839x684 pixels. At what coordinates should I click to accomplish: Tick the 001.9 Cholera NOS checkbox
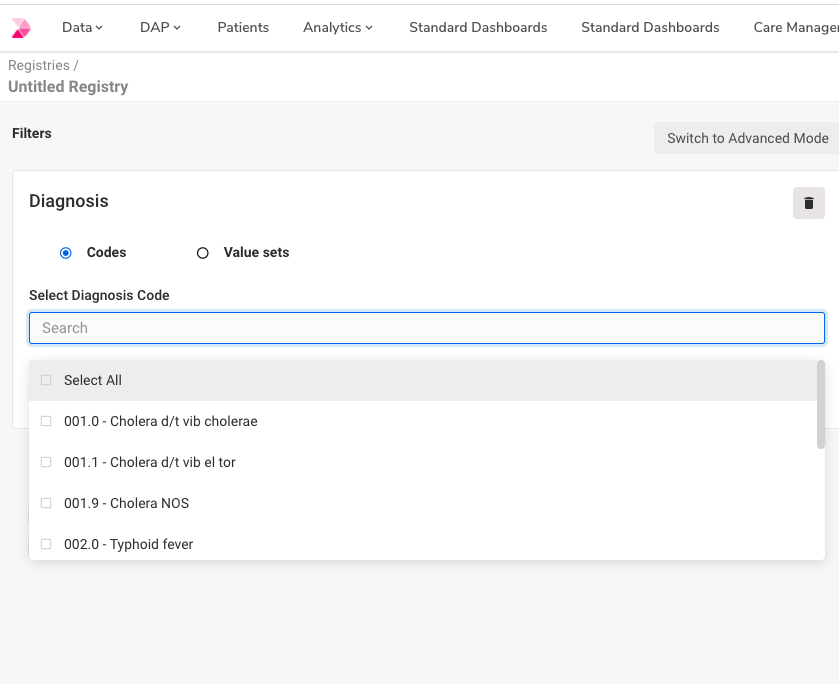46,503
